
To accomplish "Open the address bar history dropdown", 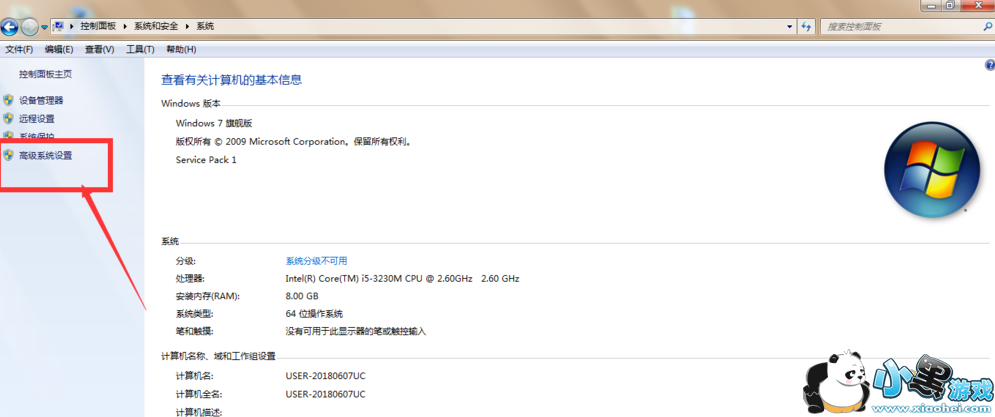I will click(789, 27).
